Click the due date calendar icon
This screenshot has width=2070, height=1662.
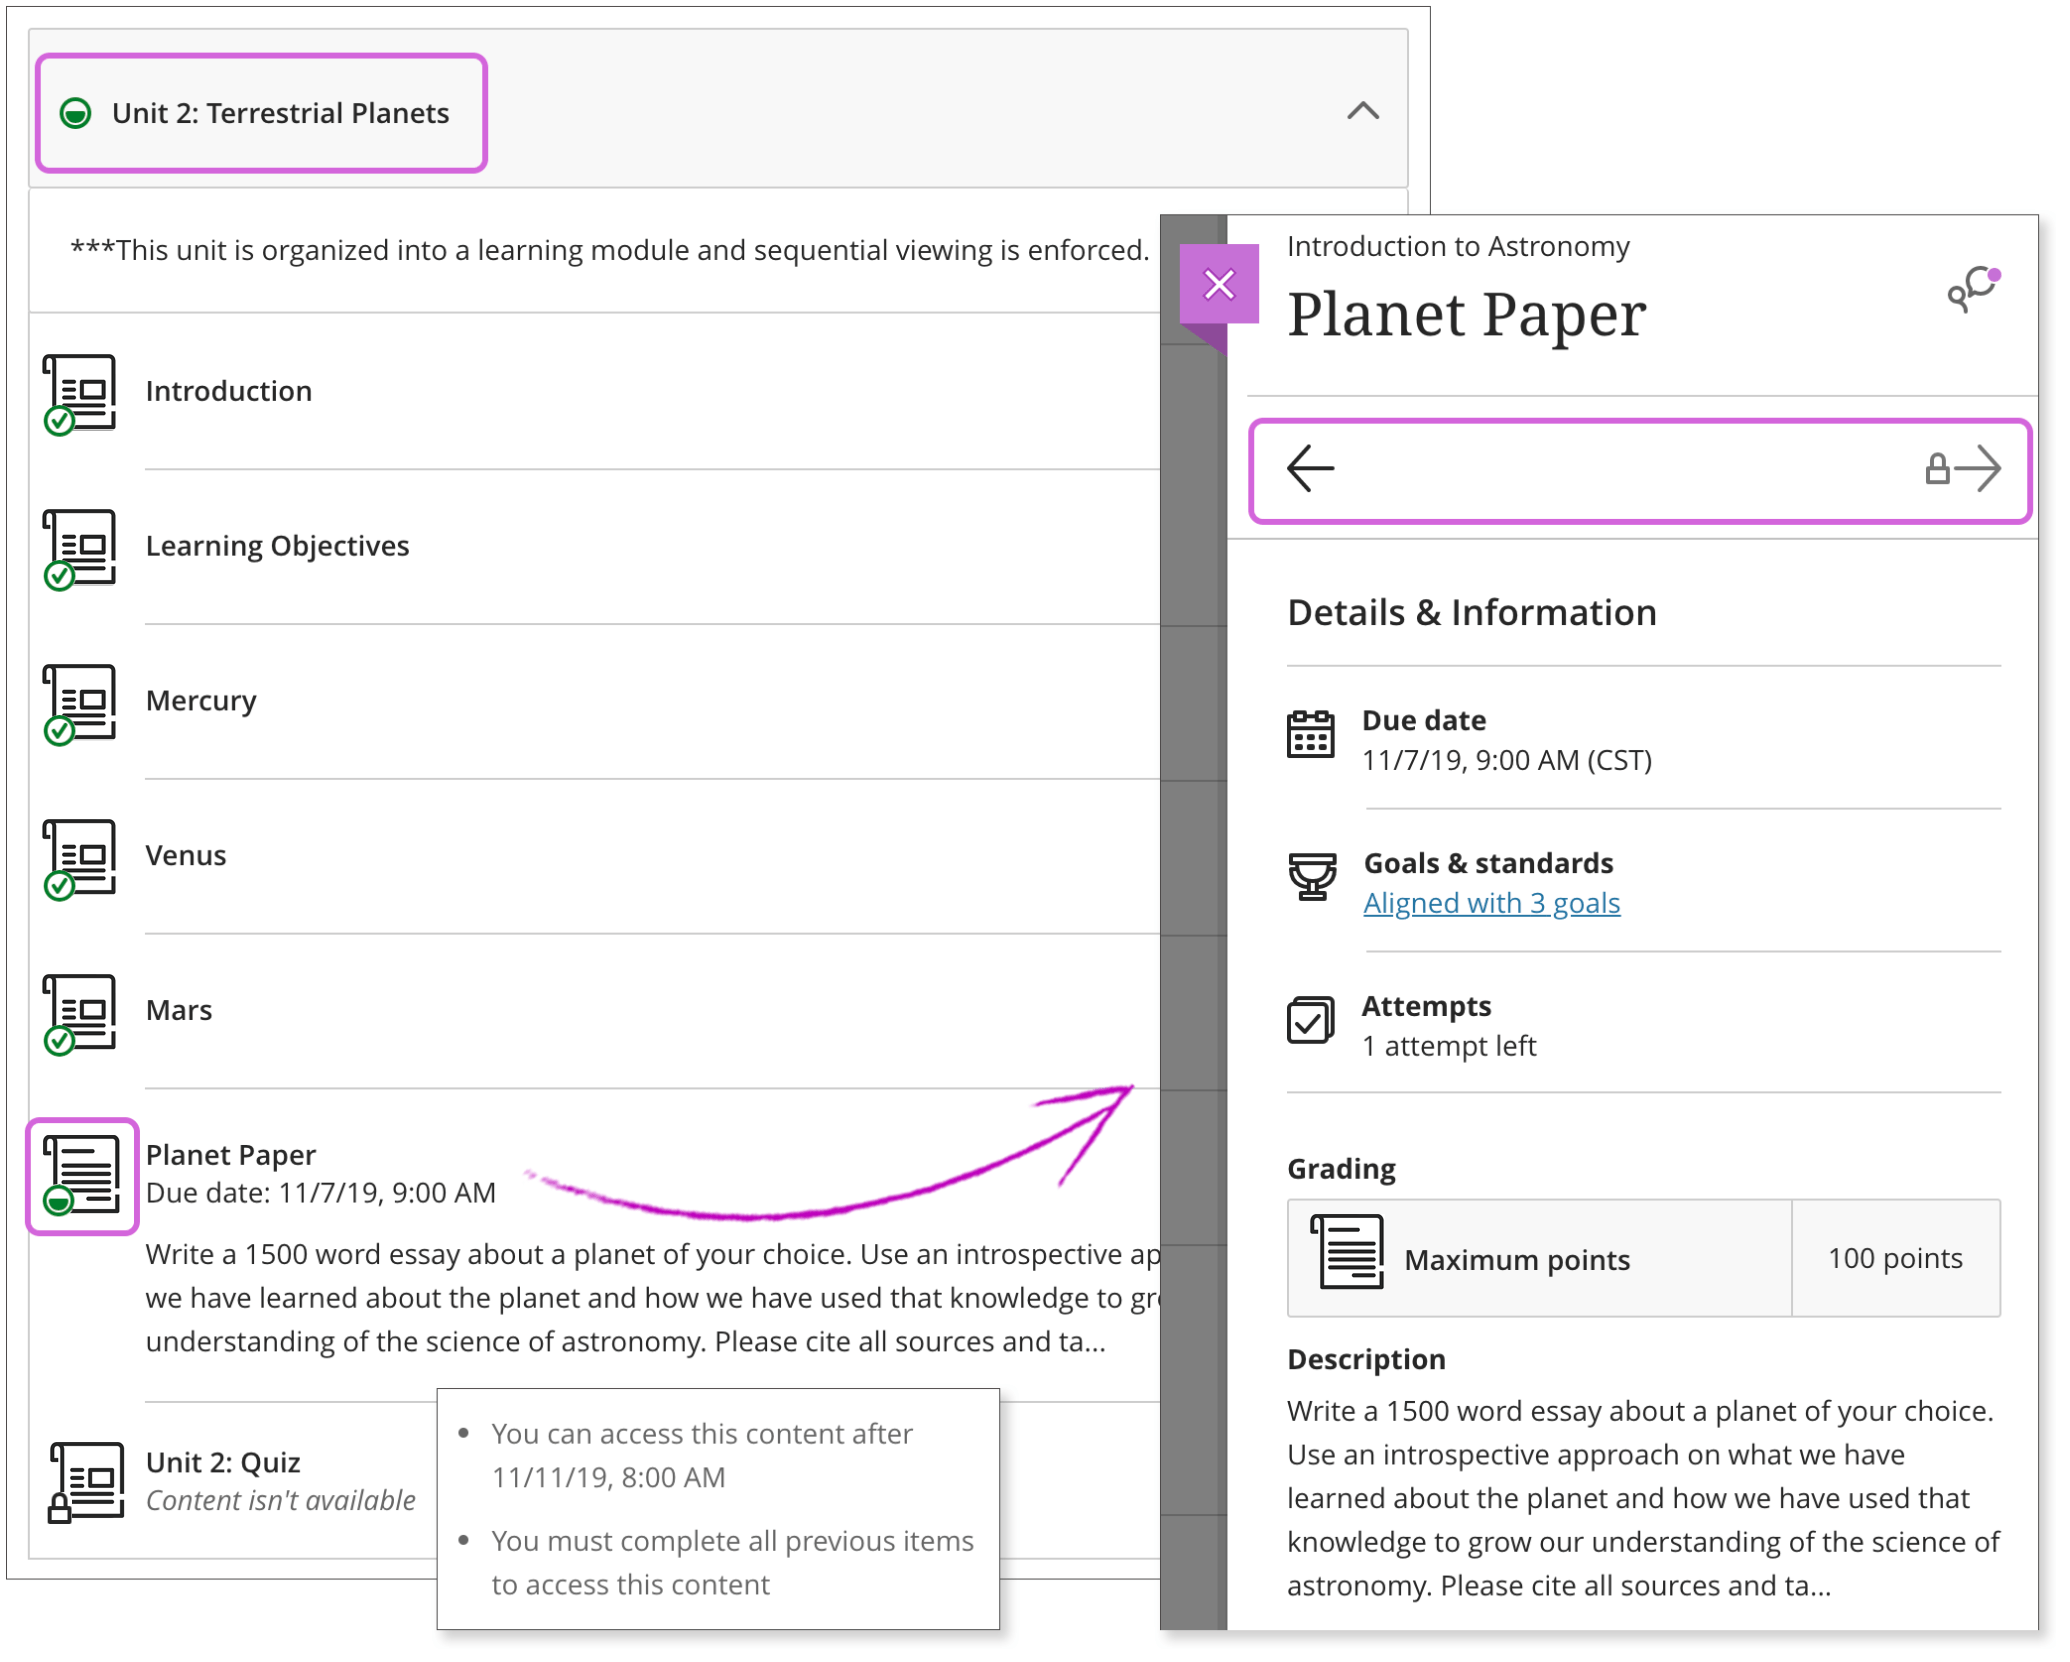[1310, 735]
